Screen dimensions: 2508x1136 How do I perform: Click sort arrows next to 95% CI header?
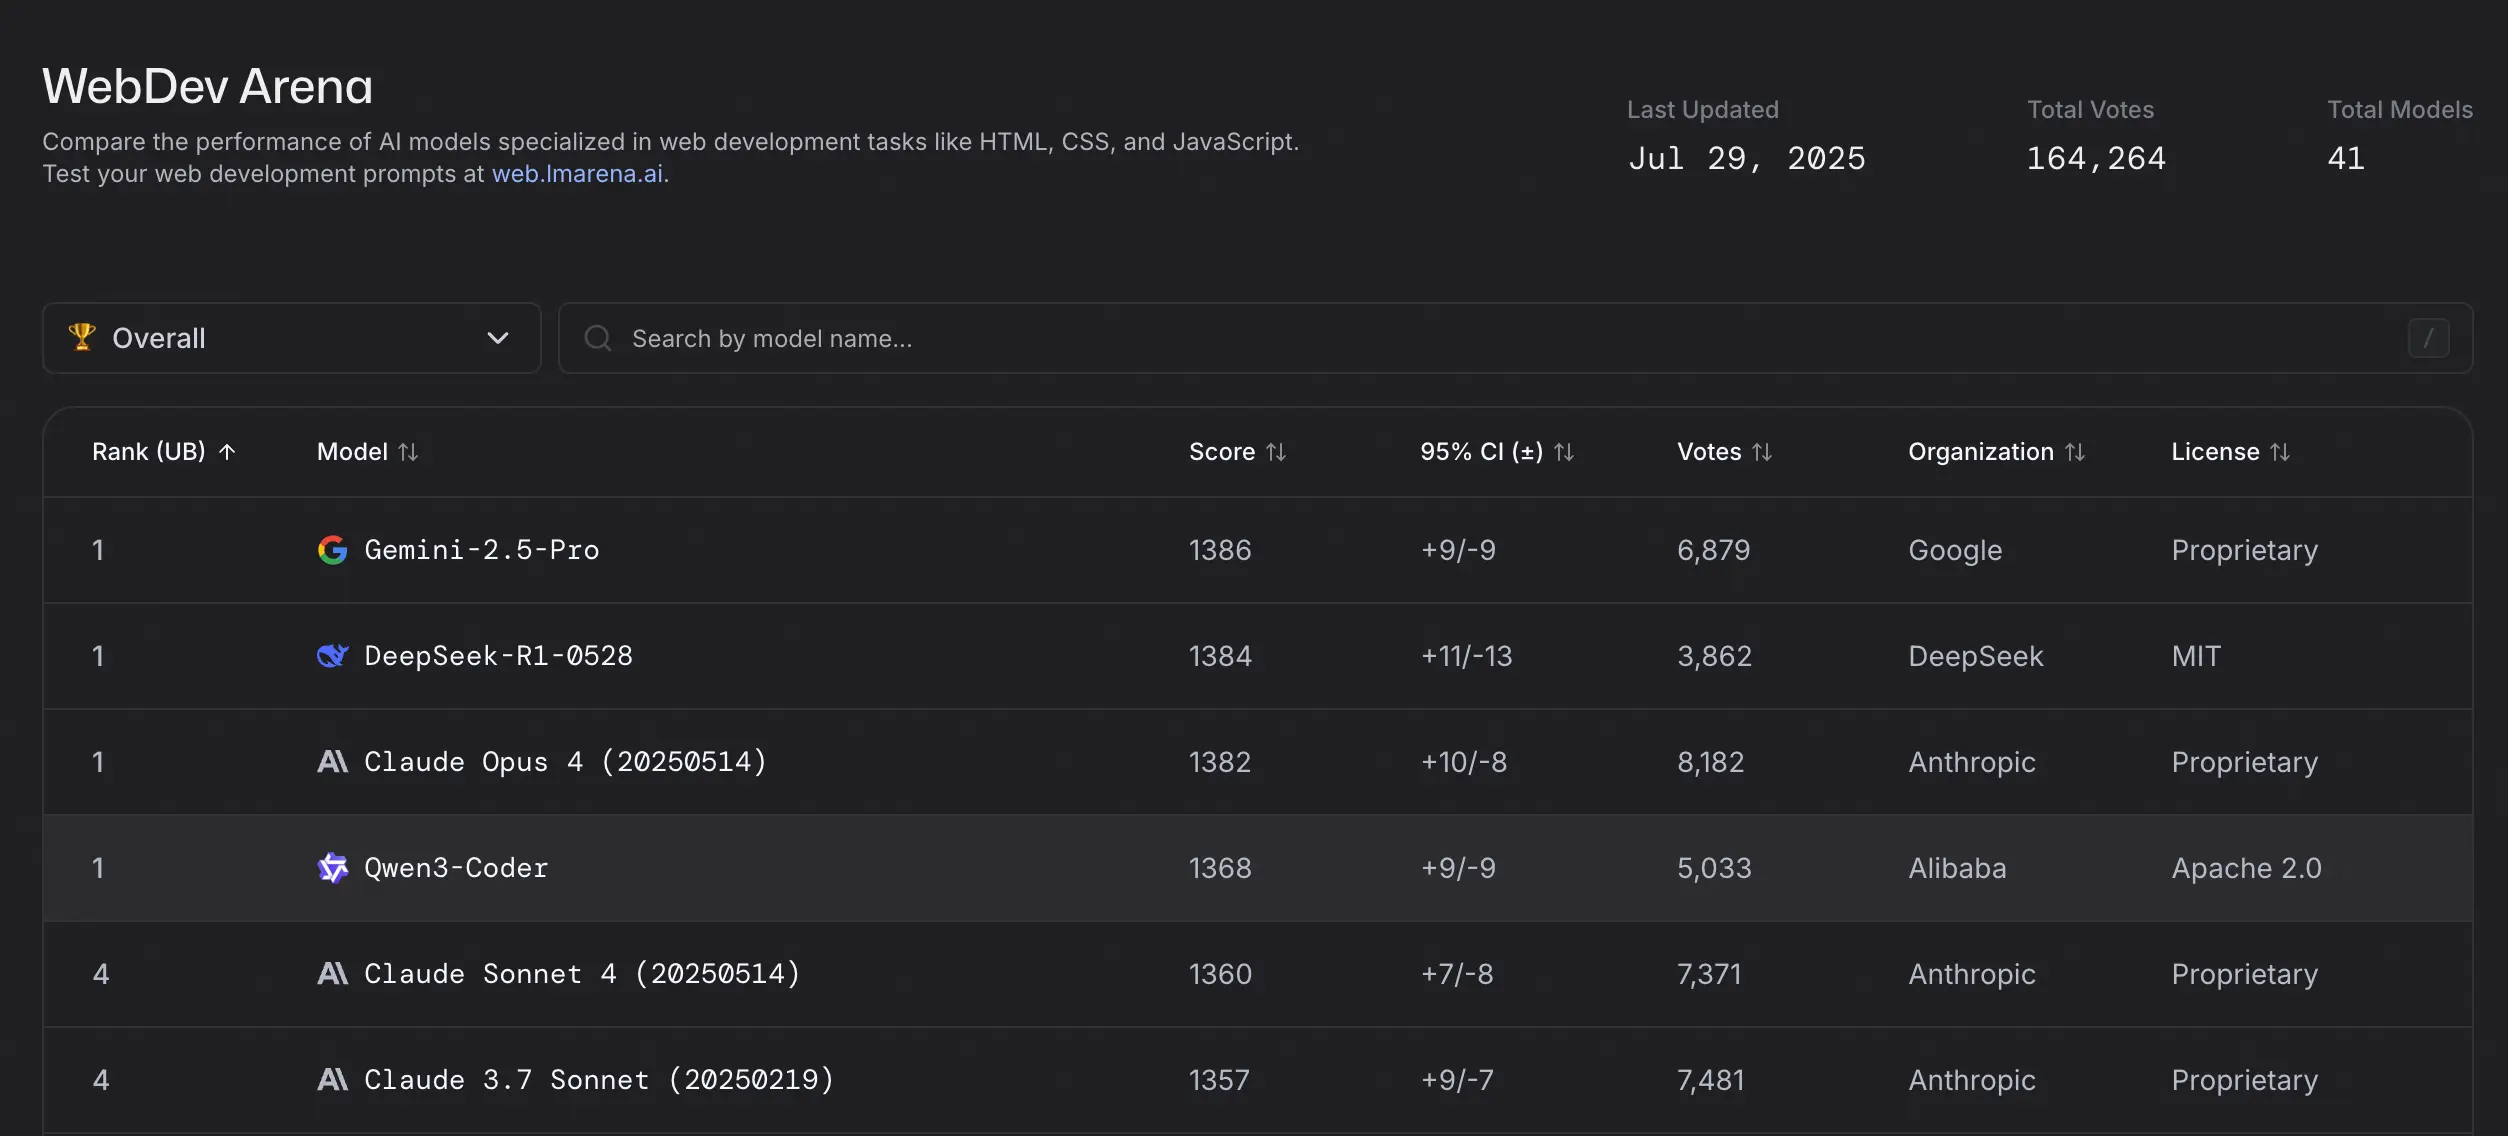[1564, 452]
